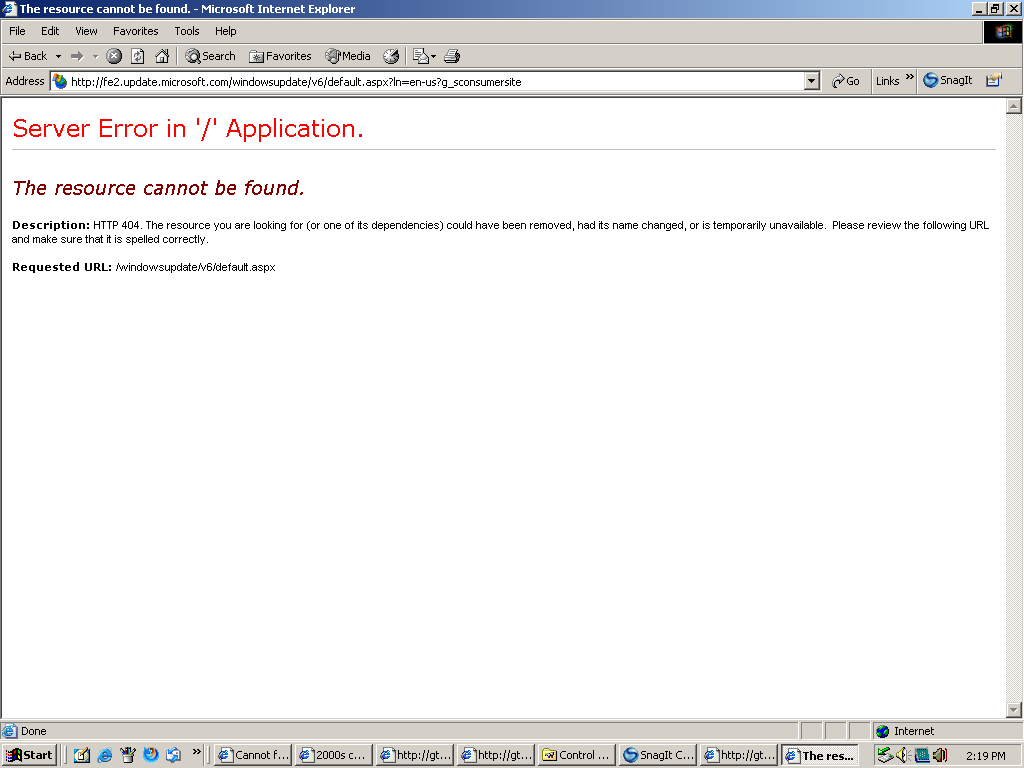
Task: Open the View menu
Action: pos(86,31)
